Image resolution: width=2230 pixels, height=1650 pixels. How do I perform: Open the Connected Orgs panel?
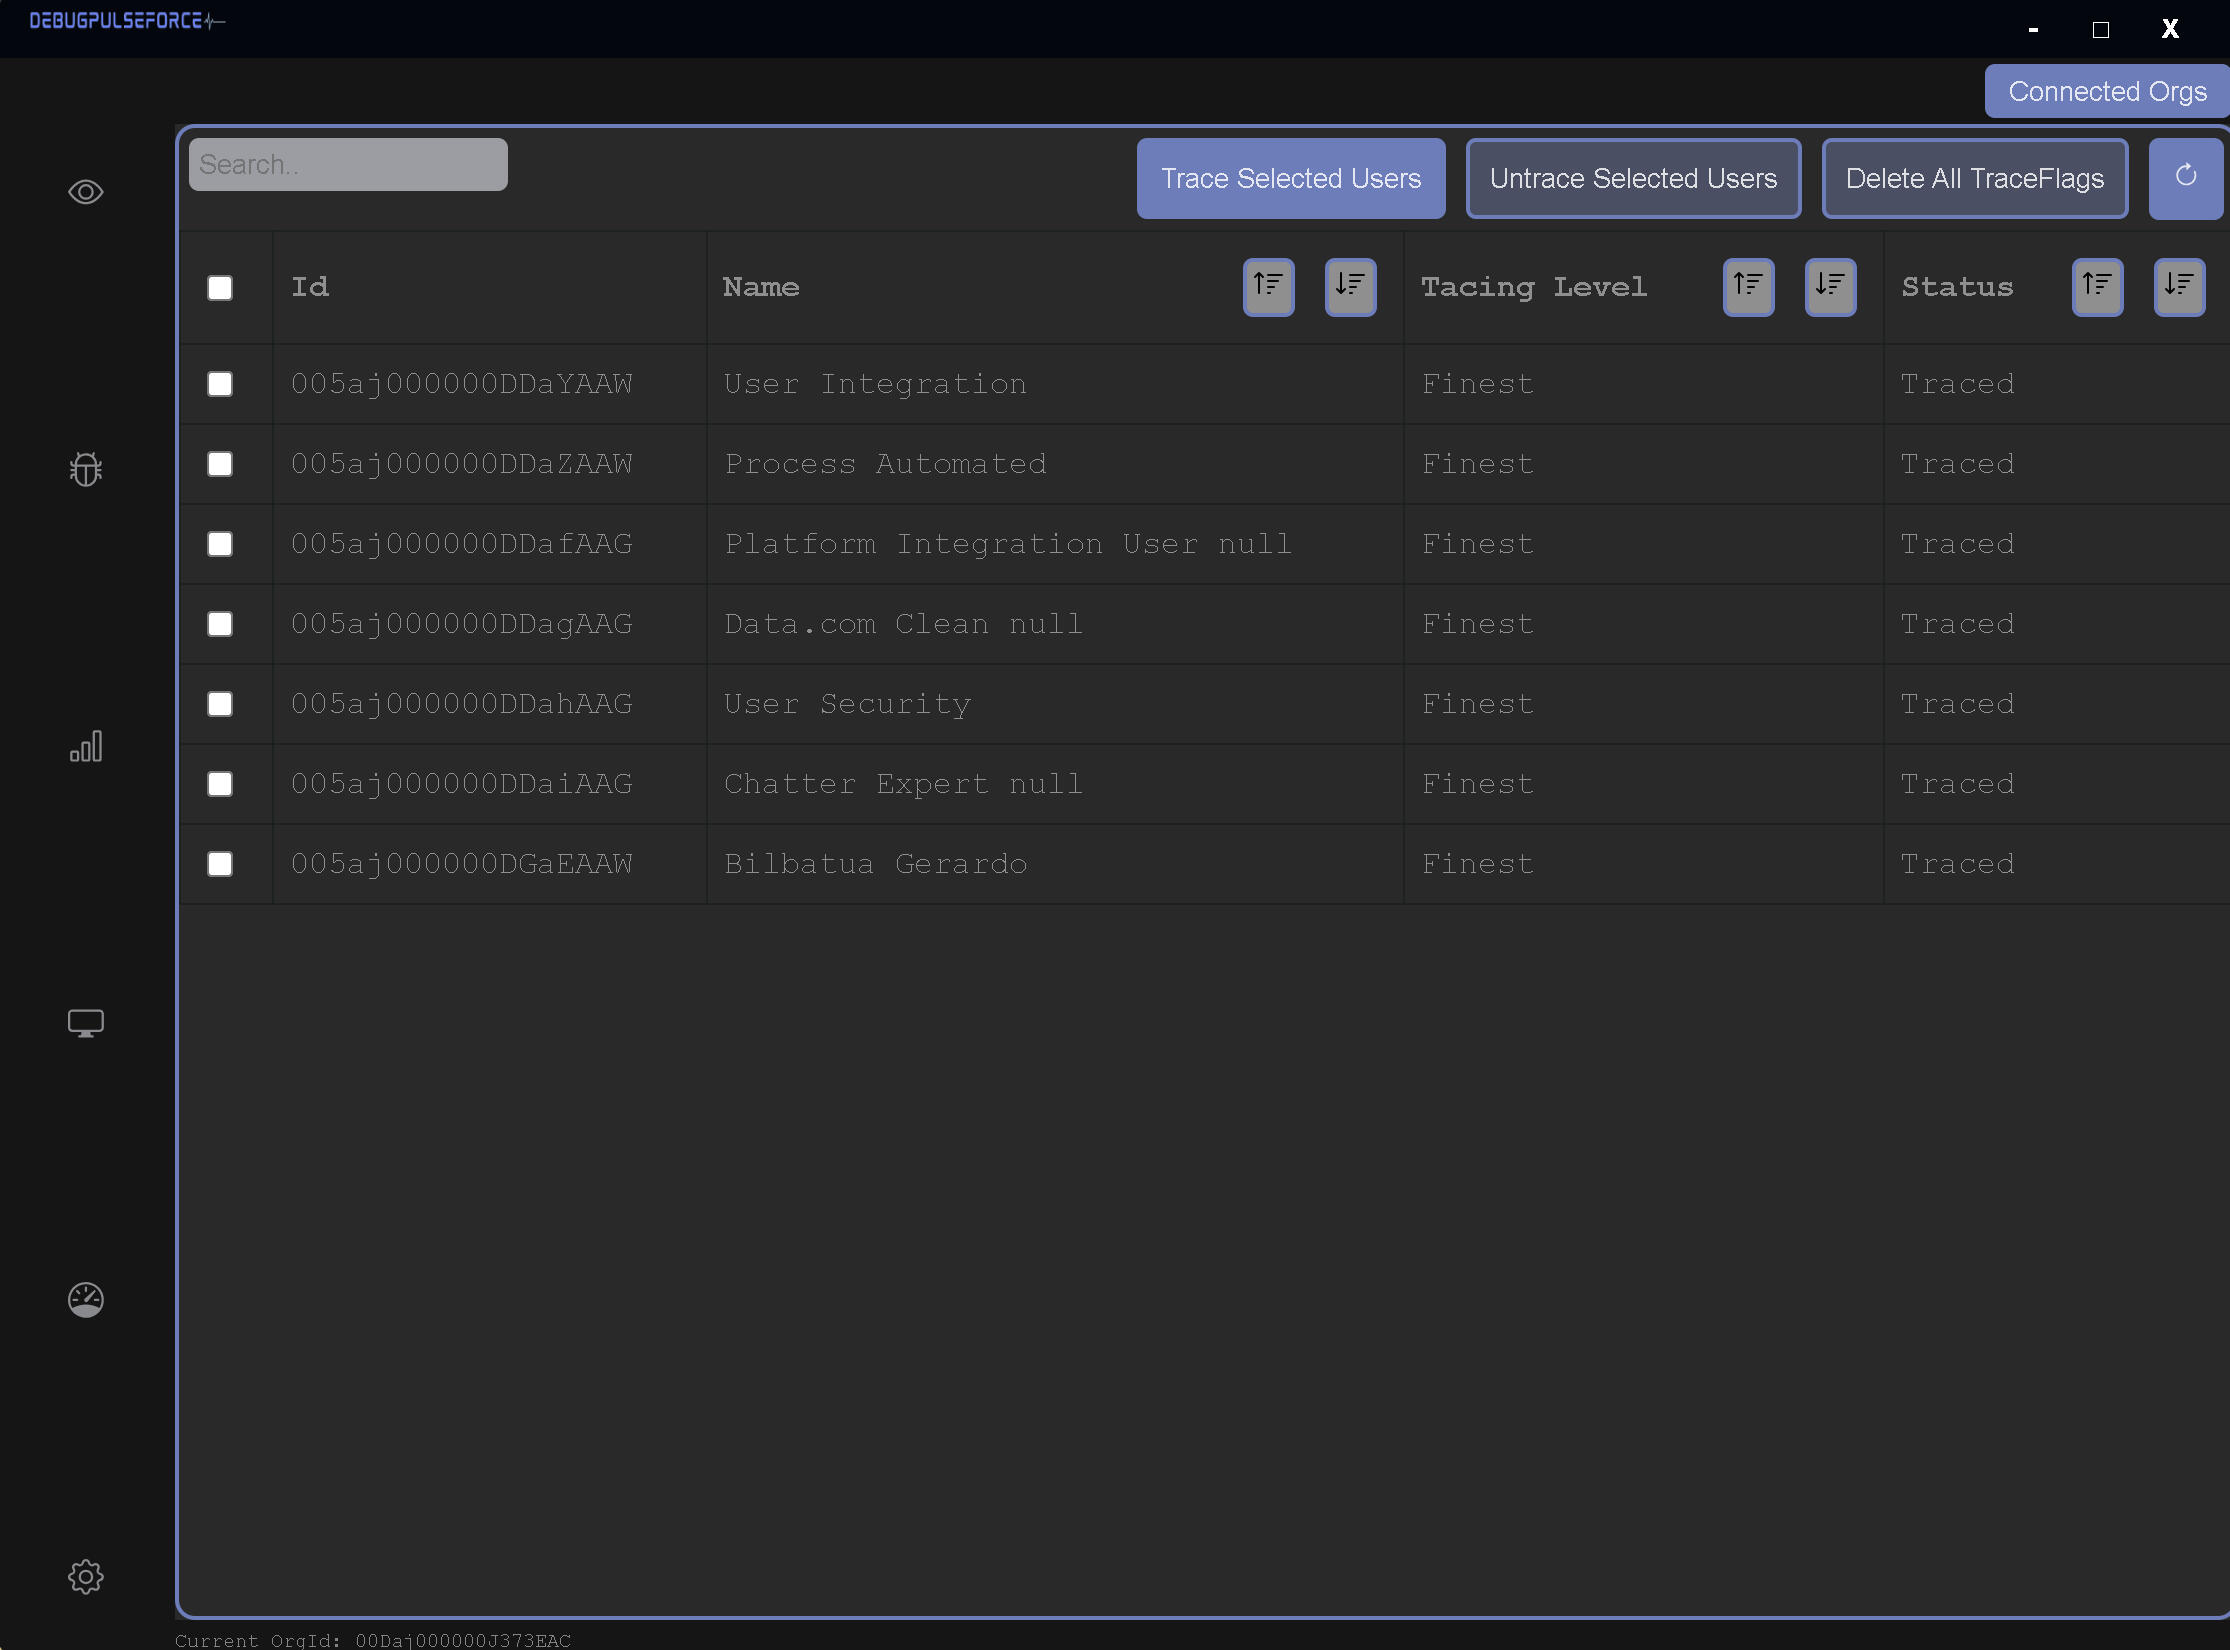(2107, 91)
